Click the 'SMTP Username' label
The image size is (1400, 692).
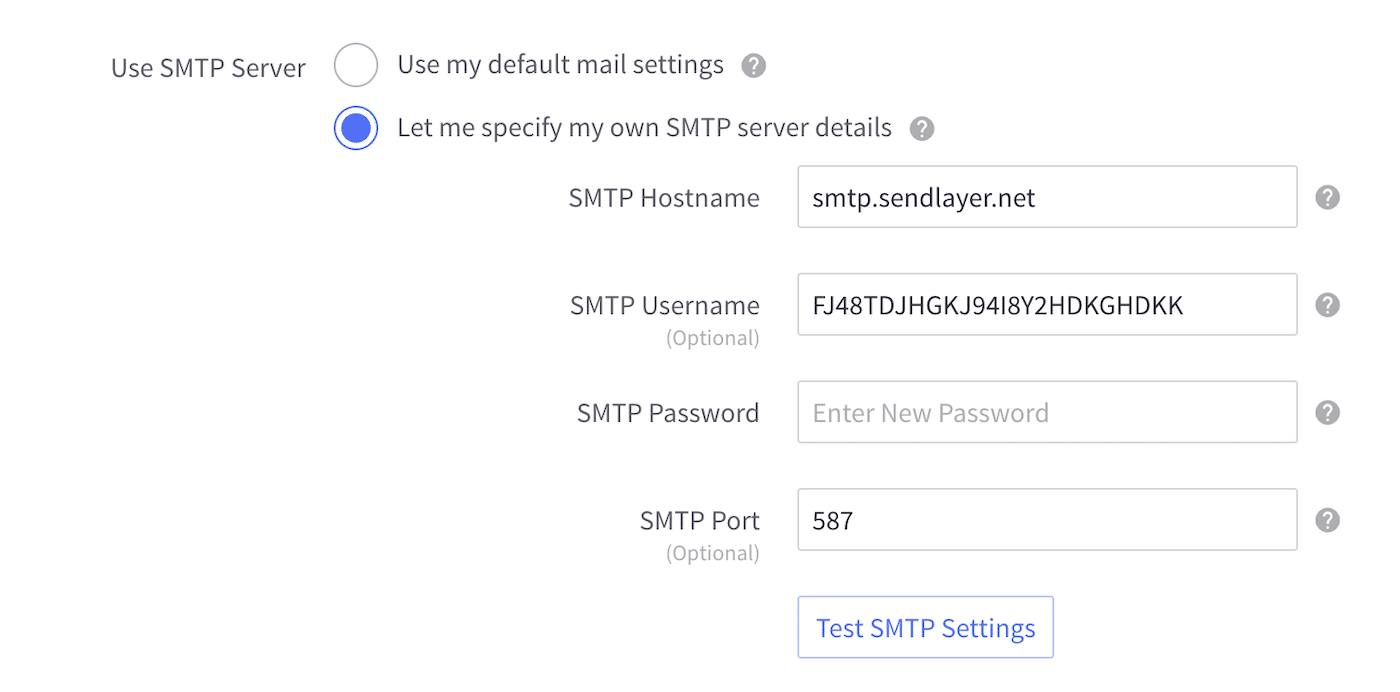(x=664, y=305)
